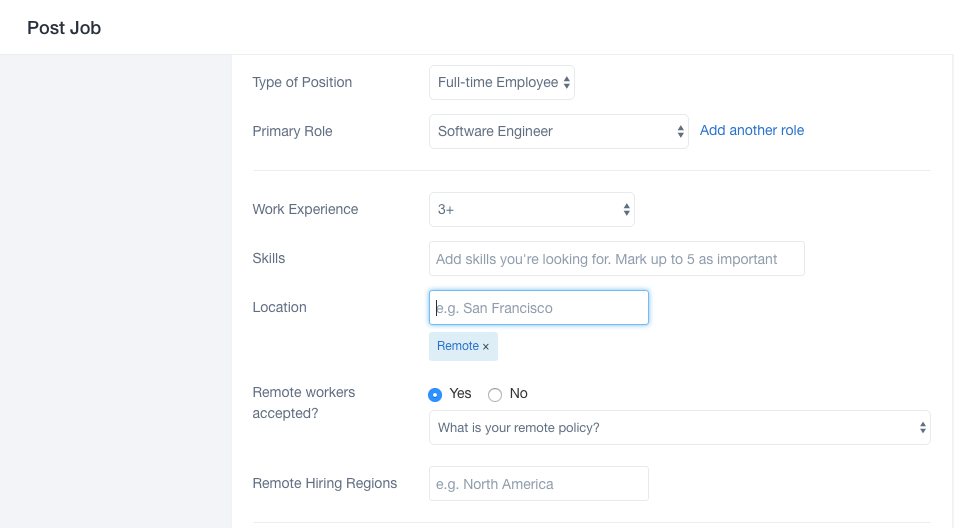The height and width of the screenshot is (528, 954).
Task: Focus the Skills input field
Action: (616, 259)
